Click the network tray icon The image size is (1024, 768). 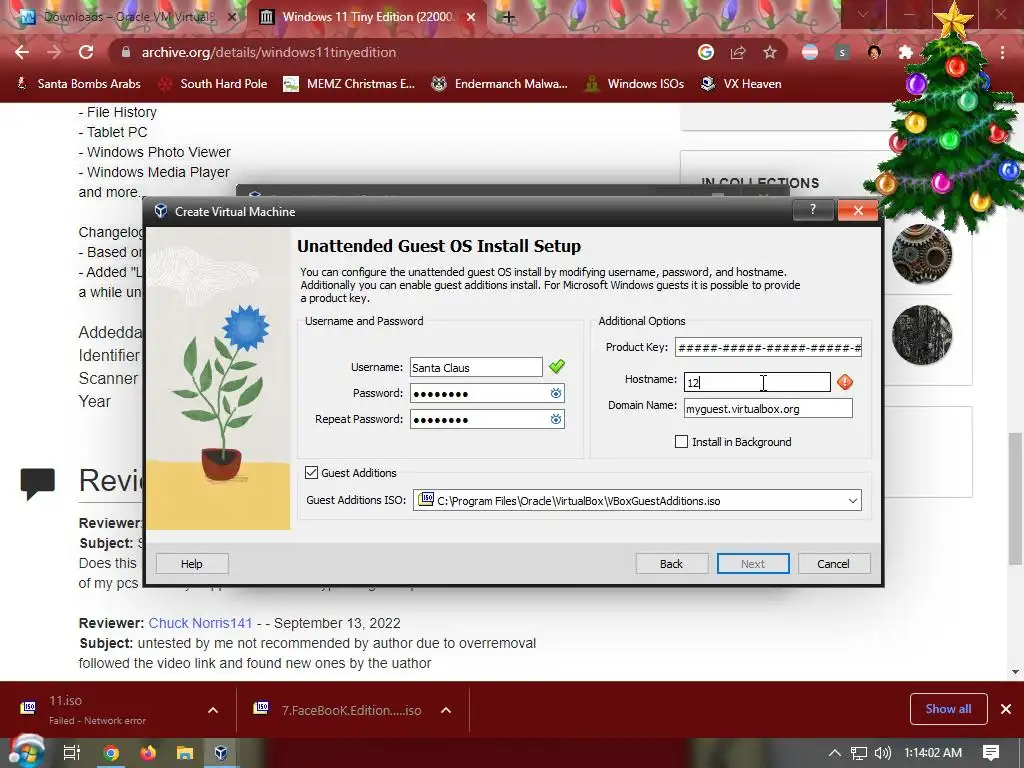[x=859, y=753]
